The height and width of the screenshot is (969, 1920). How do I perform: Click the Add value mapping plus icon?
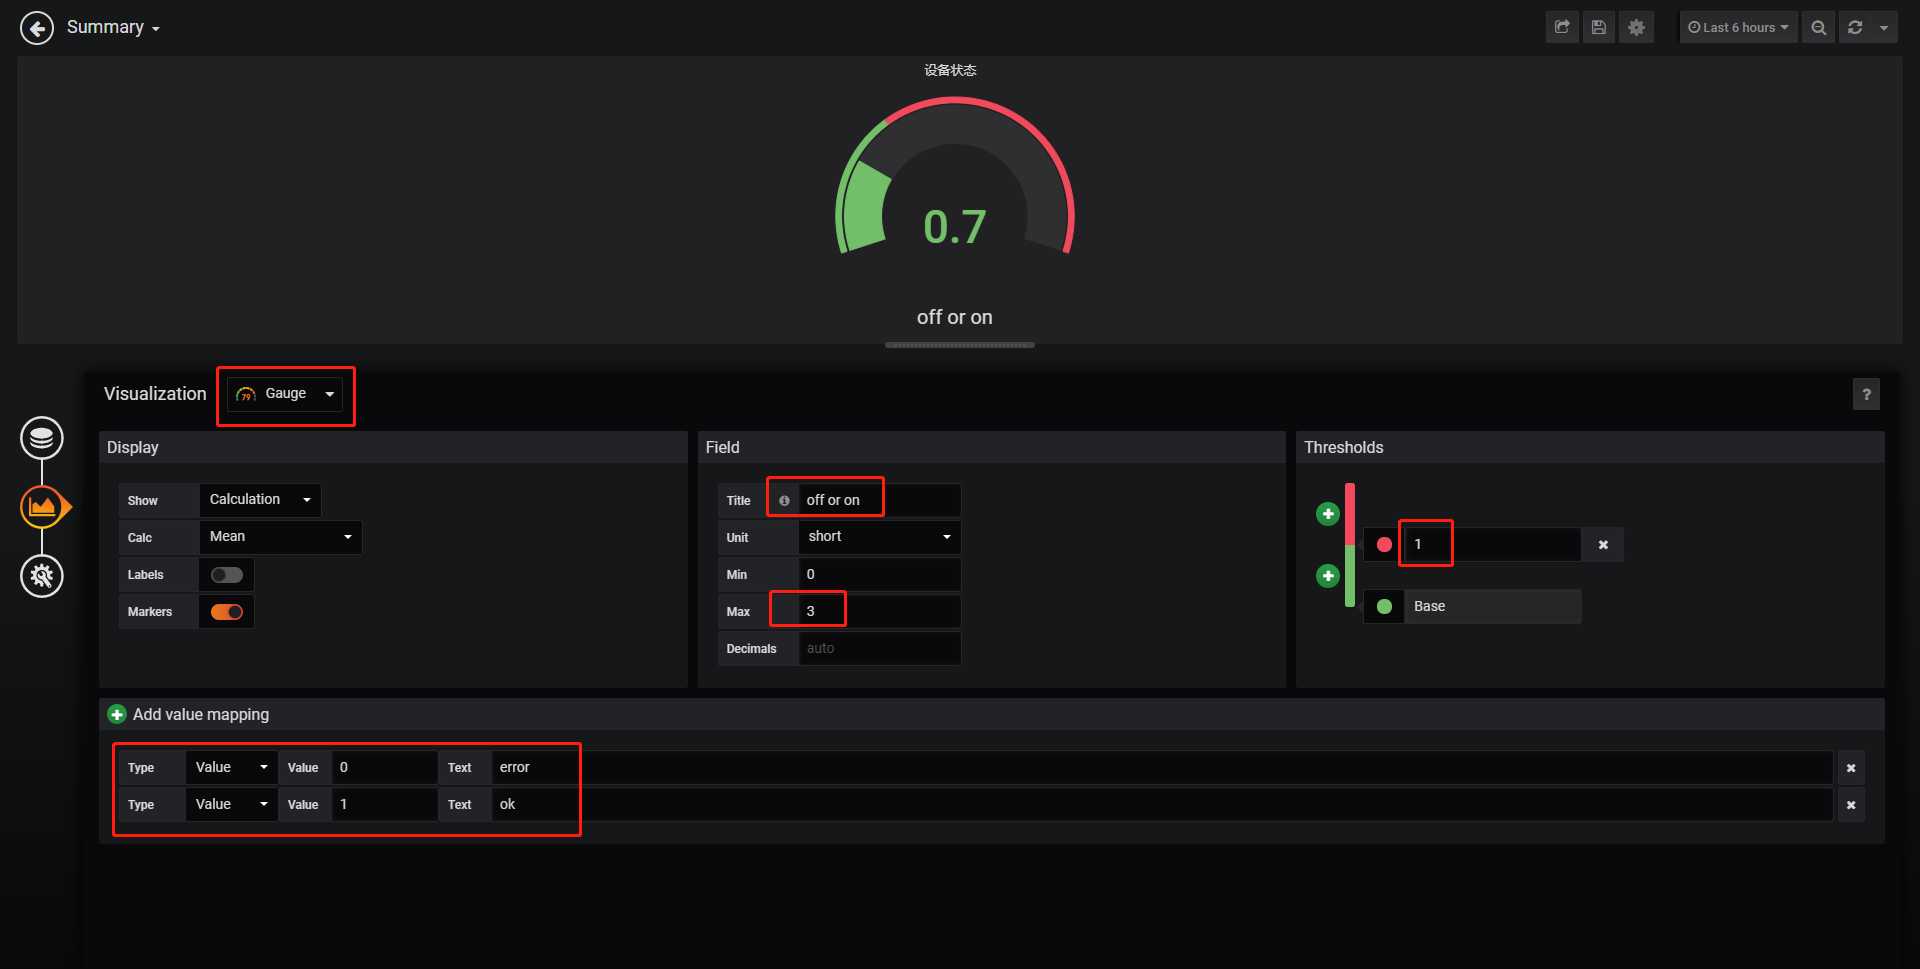coord(117,715)
